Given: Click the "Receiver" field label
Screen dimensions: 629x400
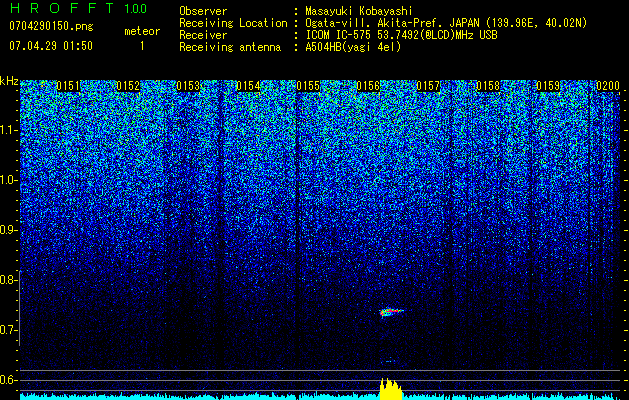Looking at the screenshot, I should pos(203,35).
